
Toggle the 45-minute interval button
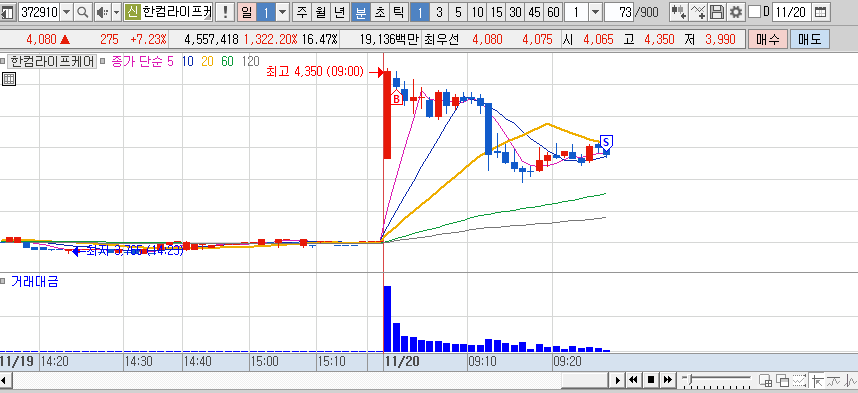coord(535,11)
